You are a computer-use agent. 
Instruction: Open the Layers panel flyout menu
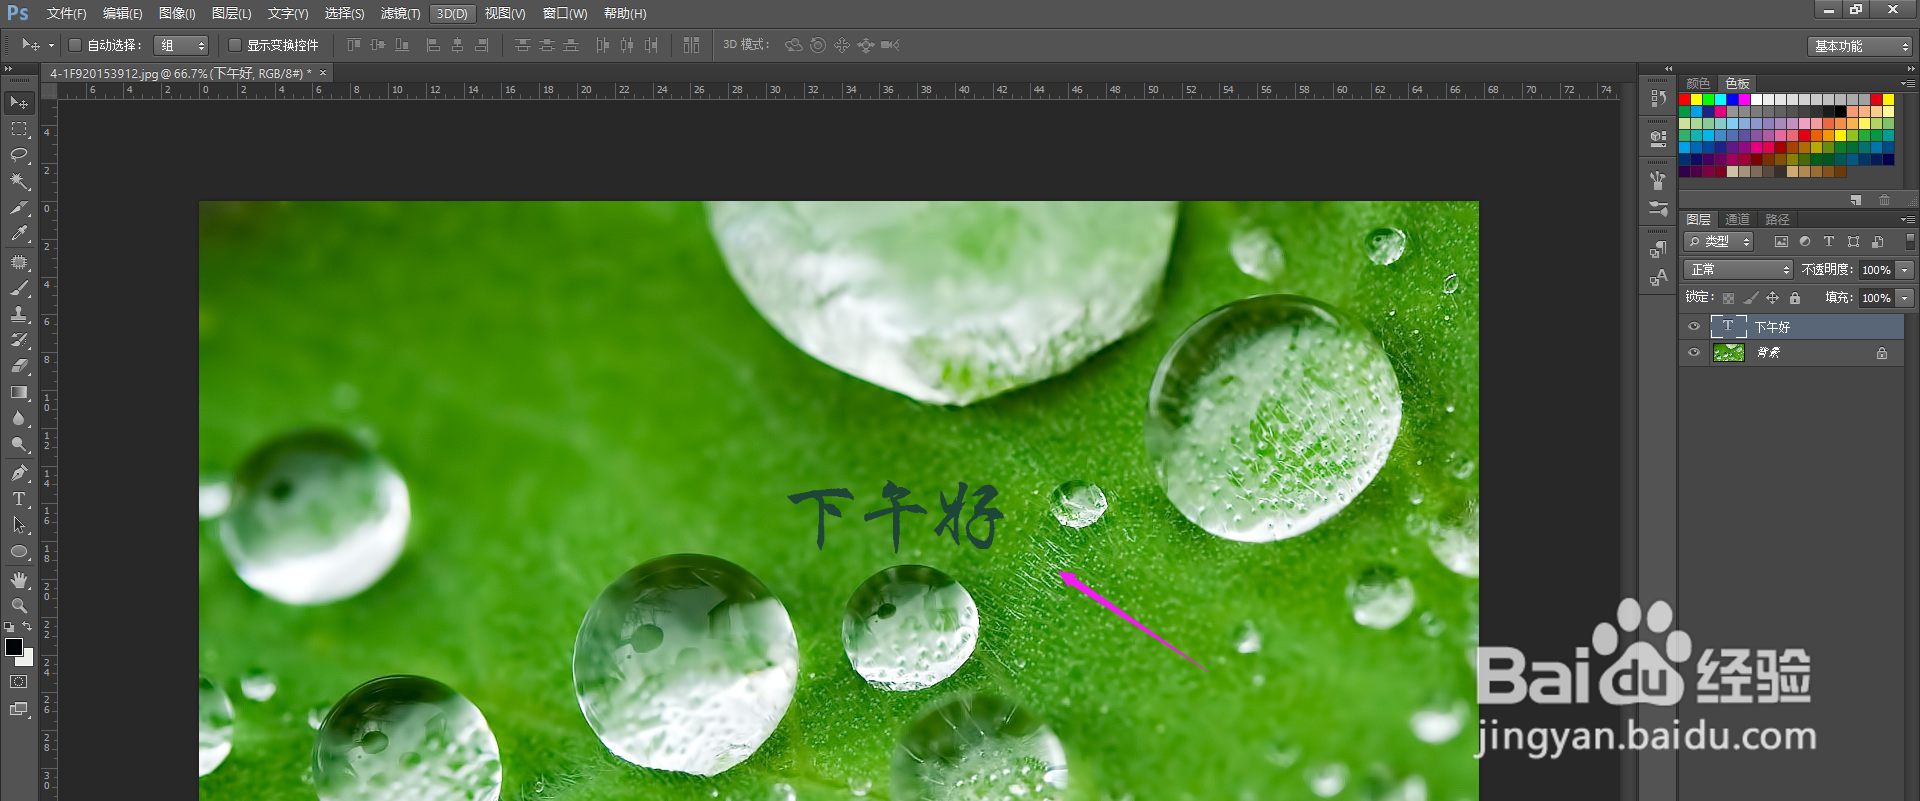1907,219
